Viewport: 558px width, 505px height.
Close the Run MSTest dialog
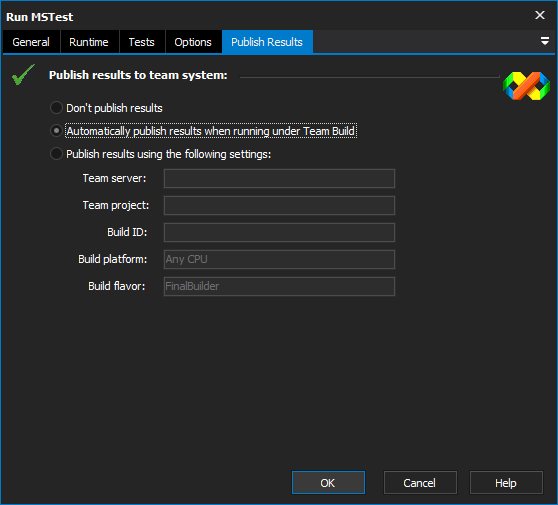point(540,15)
